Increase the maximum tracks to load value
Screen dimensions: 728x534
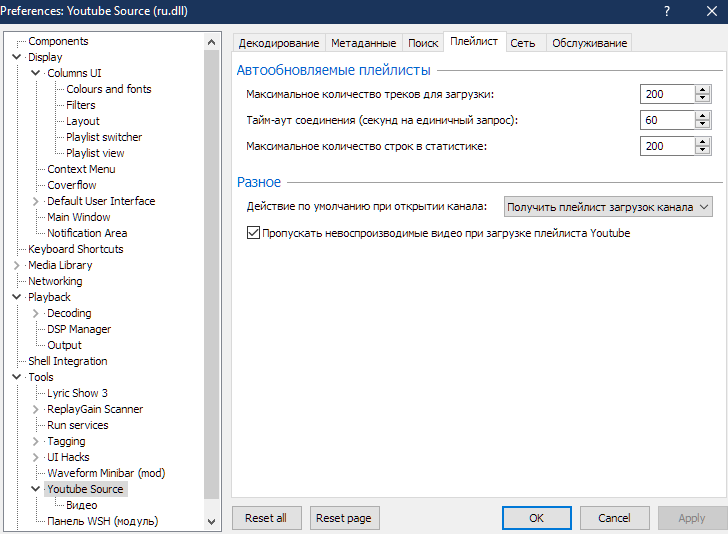point(703,89)
